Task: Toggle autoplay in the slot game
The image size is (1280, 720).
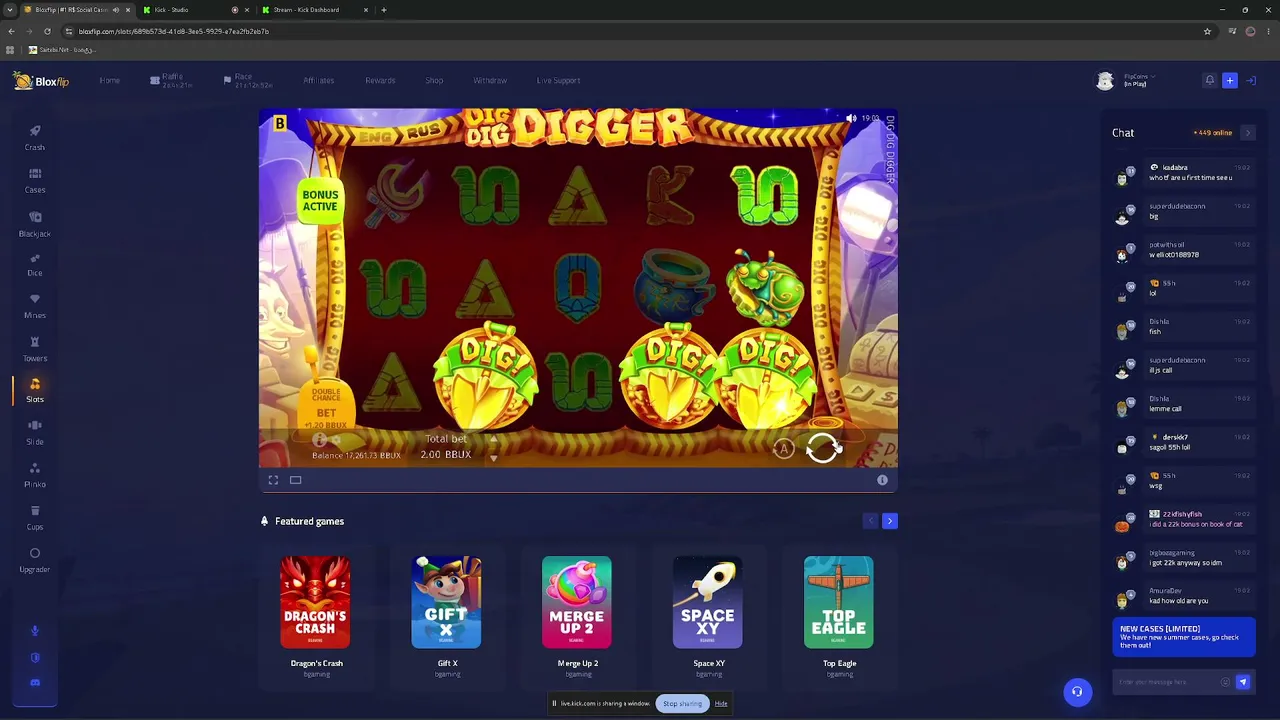Action: pos(784,449)
